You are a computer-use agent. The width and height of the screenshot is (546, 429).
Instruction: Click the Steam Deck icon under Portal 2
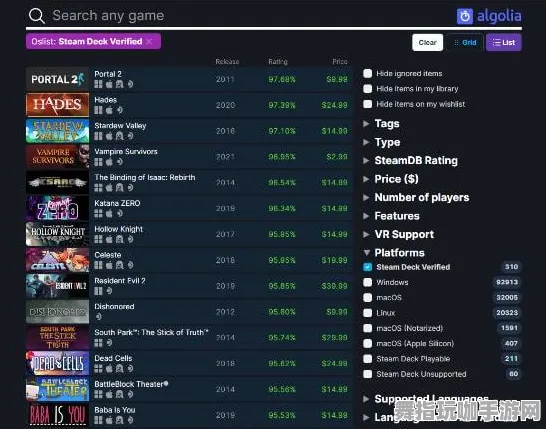tap(130, 84)
